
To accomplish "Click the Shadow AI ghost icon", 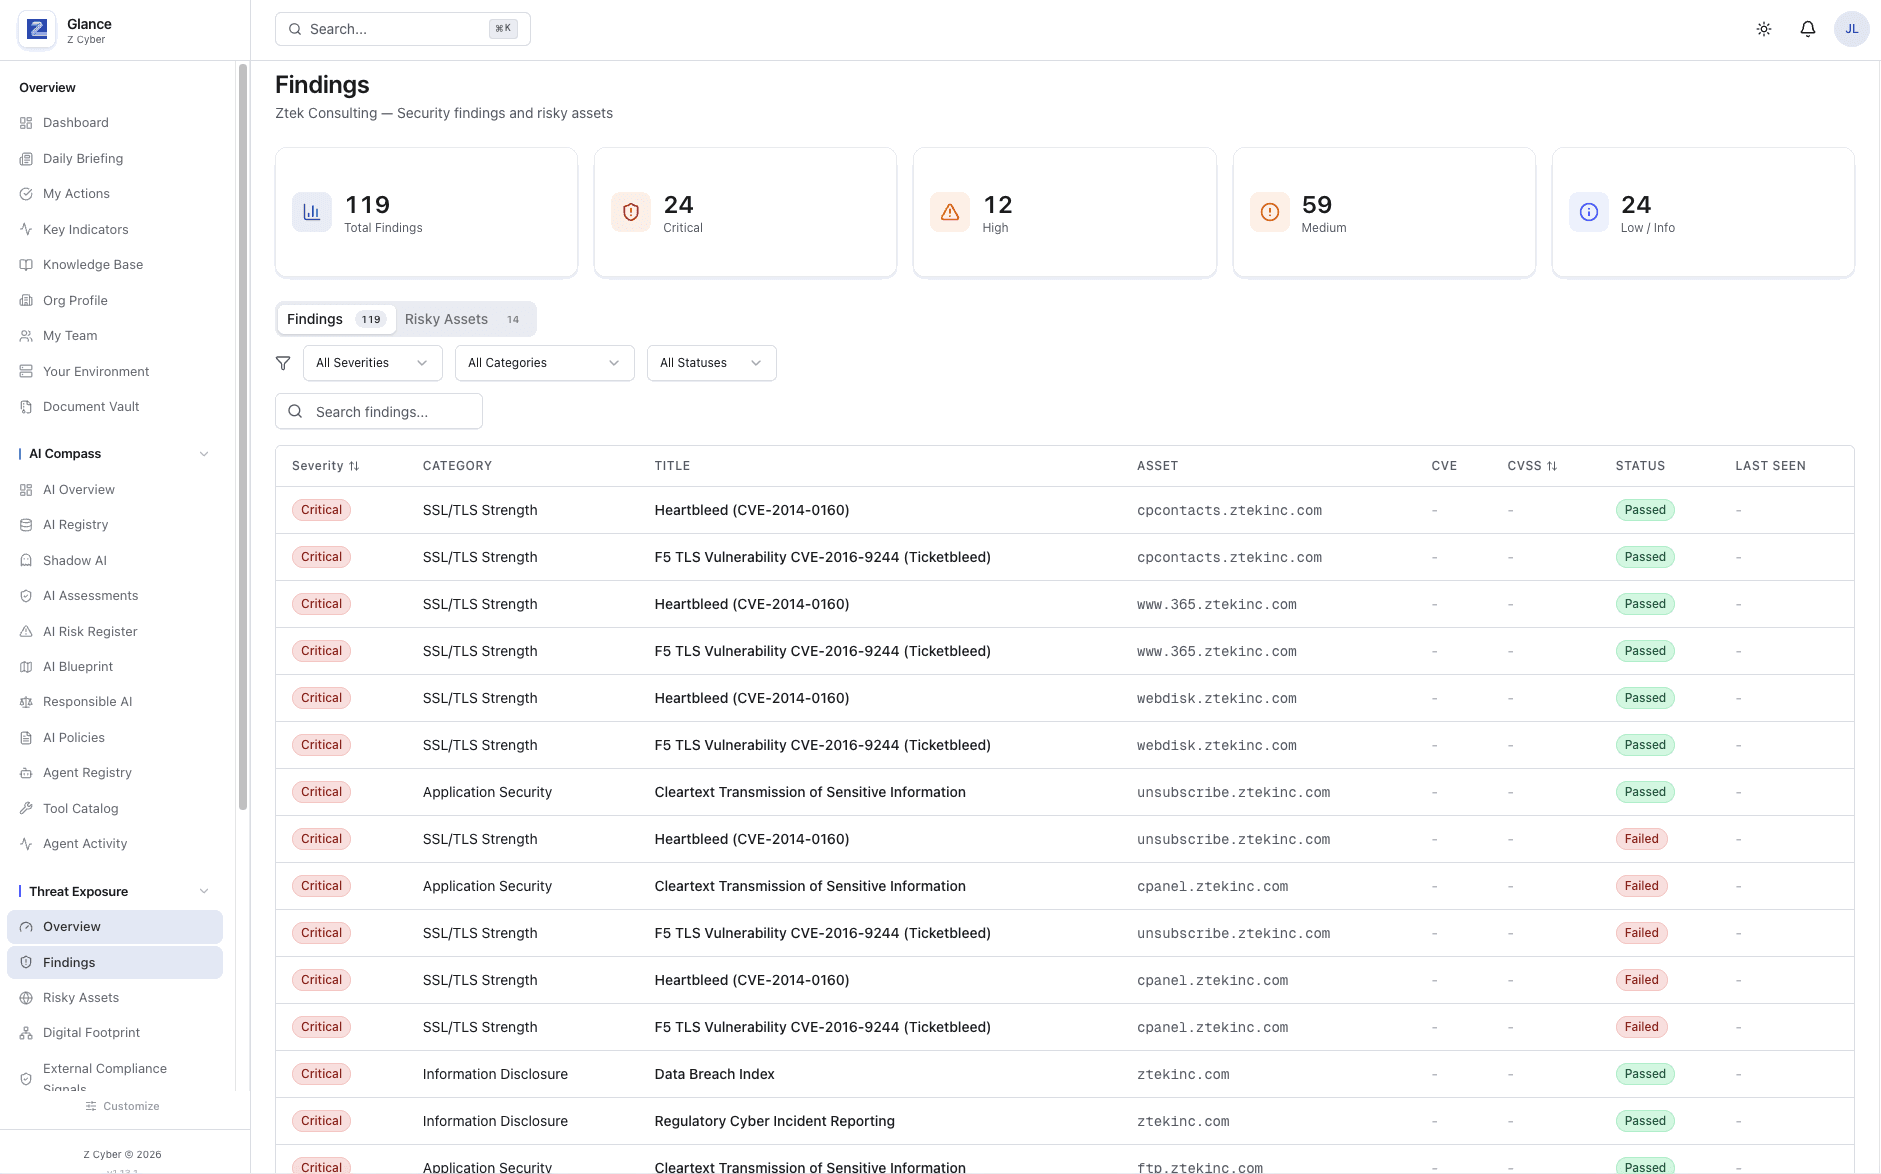I will tap(26, 561).
